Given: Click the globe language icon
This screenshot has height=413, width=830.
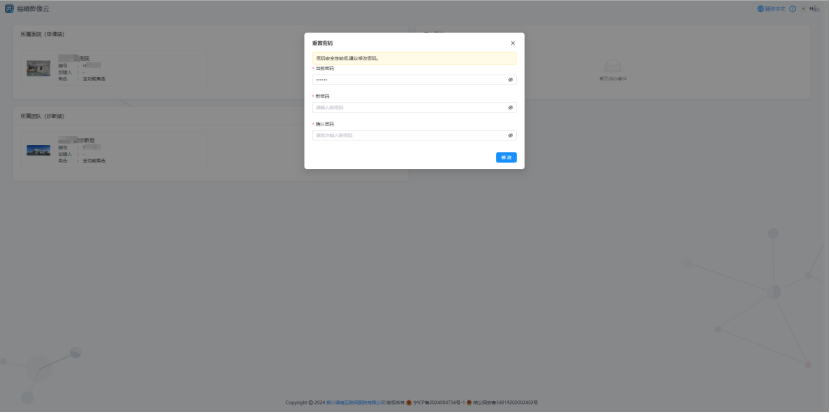Looking at the screenshot, I should pos(760,8).
